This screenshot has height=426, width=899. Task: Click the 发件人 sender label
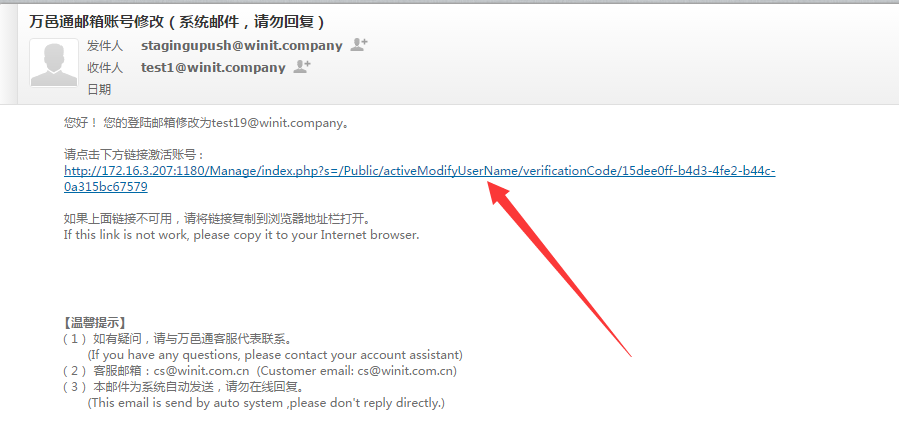(x=105, y=45)
